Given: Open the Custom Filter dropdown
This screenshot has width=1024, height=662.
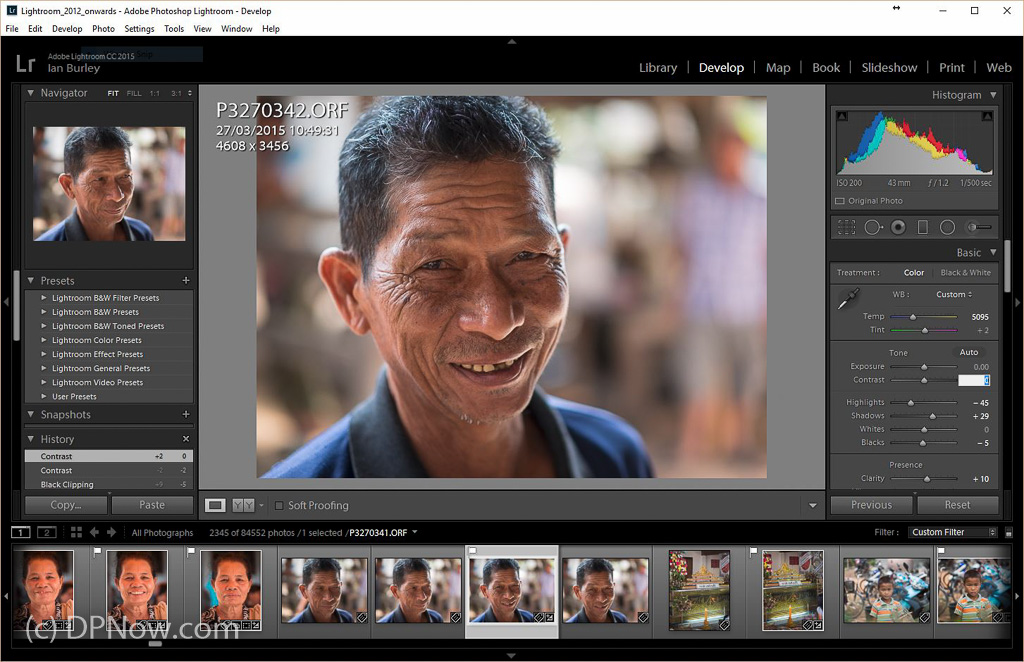Looking at the screenshot, I should click(x=953, y=533).
